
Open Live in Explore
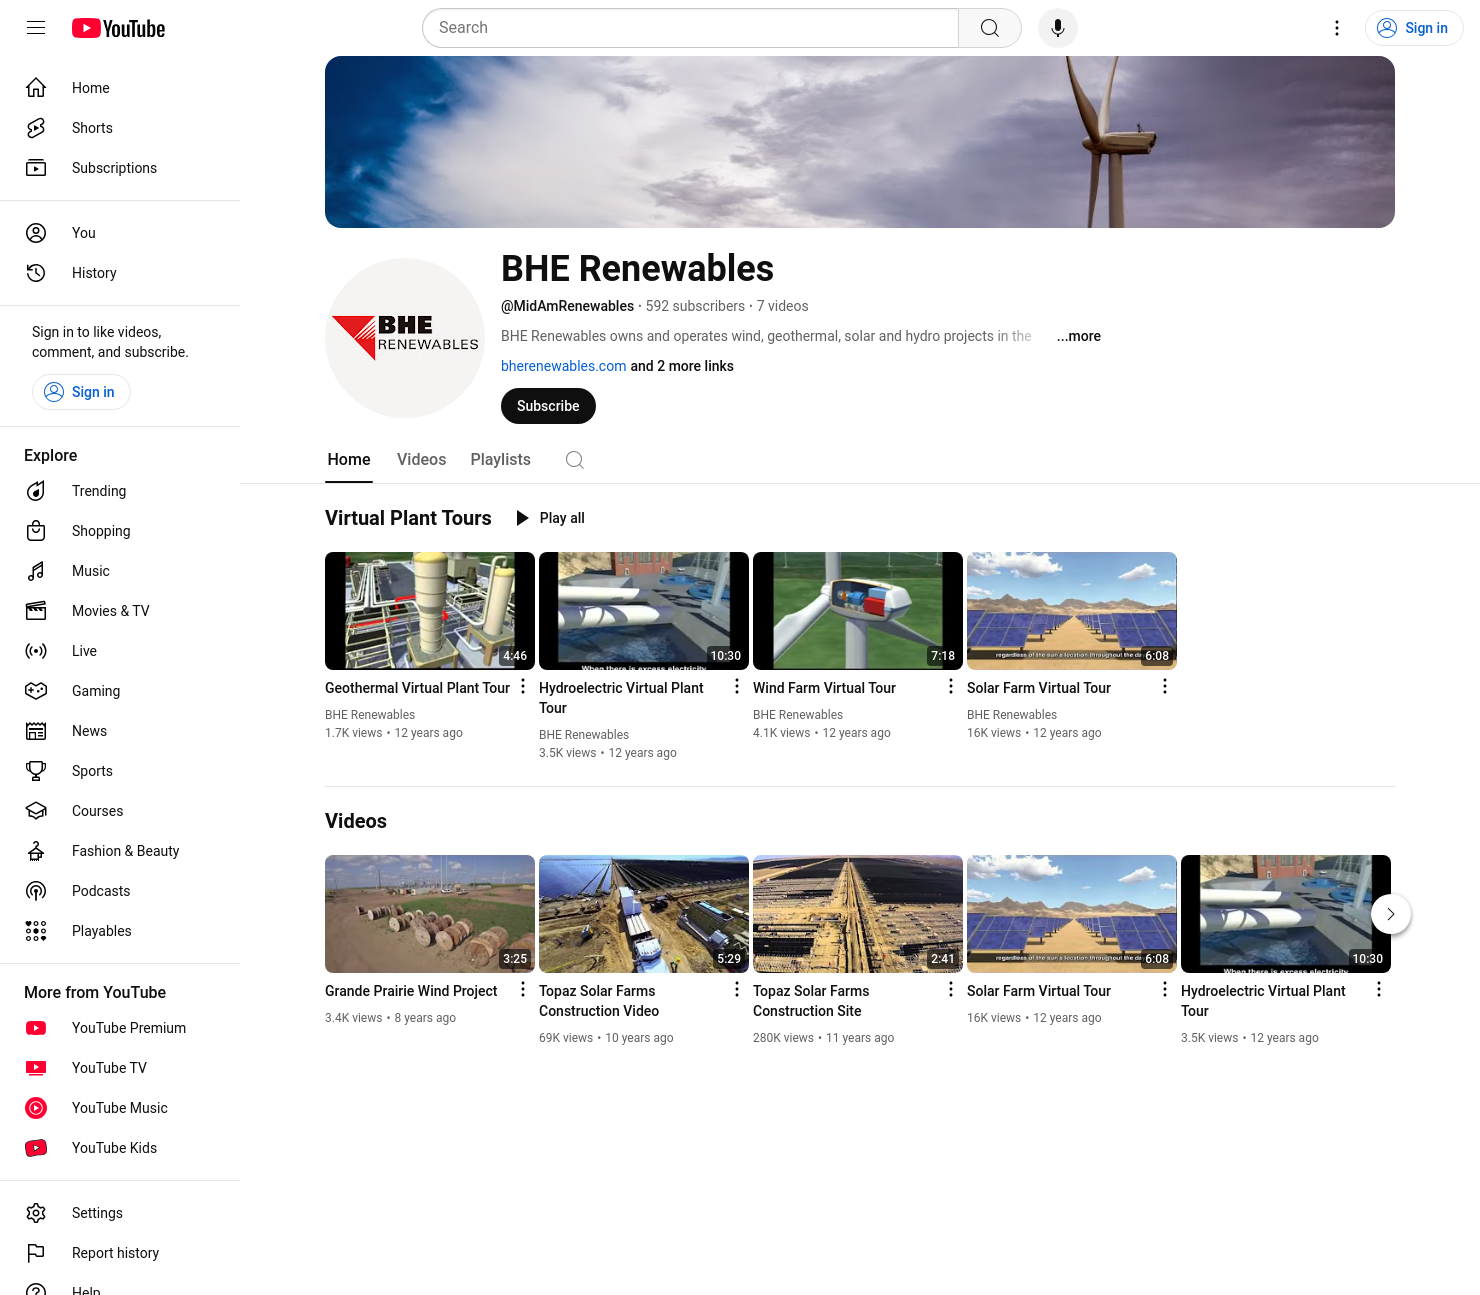(x=120, y=651)
